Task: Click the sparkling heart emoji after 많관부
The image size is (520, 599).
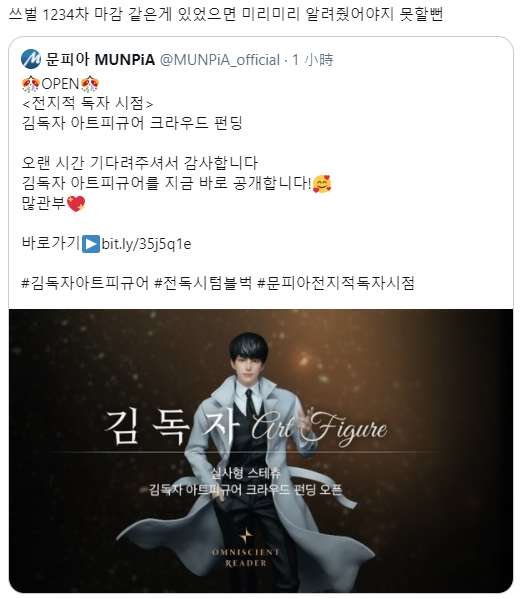Action: coord(76,204)
